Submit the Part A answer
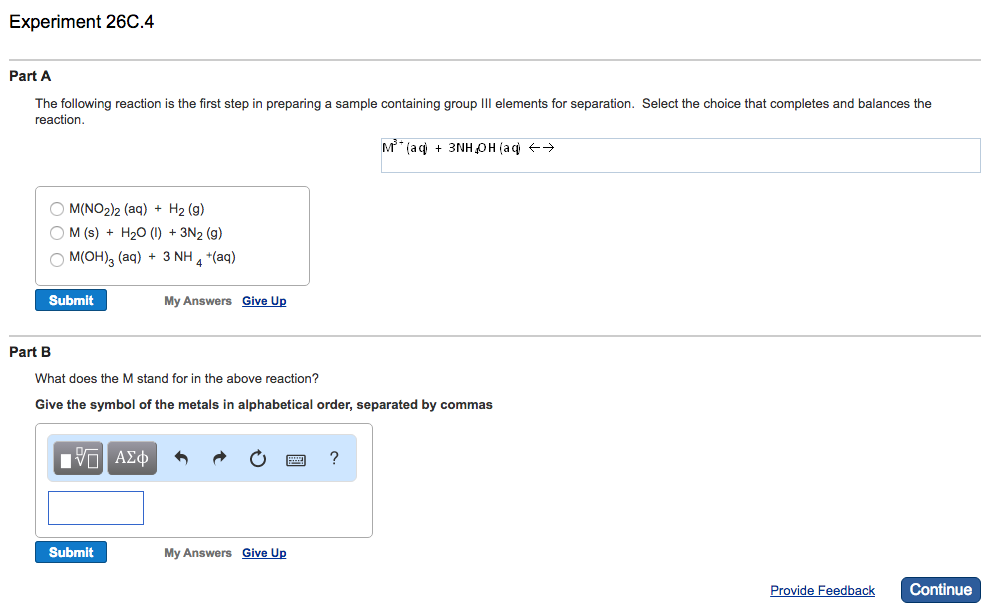The width and height of the screenshot is (999, 615). pyautogui.click(x=70, y=299)
